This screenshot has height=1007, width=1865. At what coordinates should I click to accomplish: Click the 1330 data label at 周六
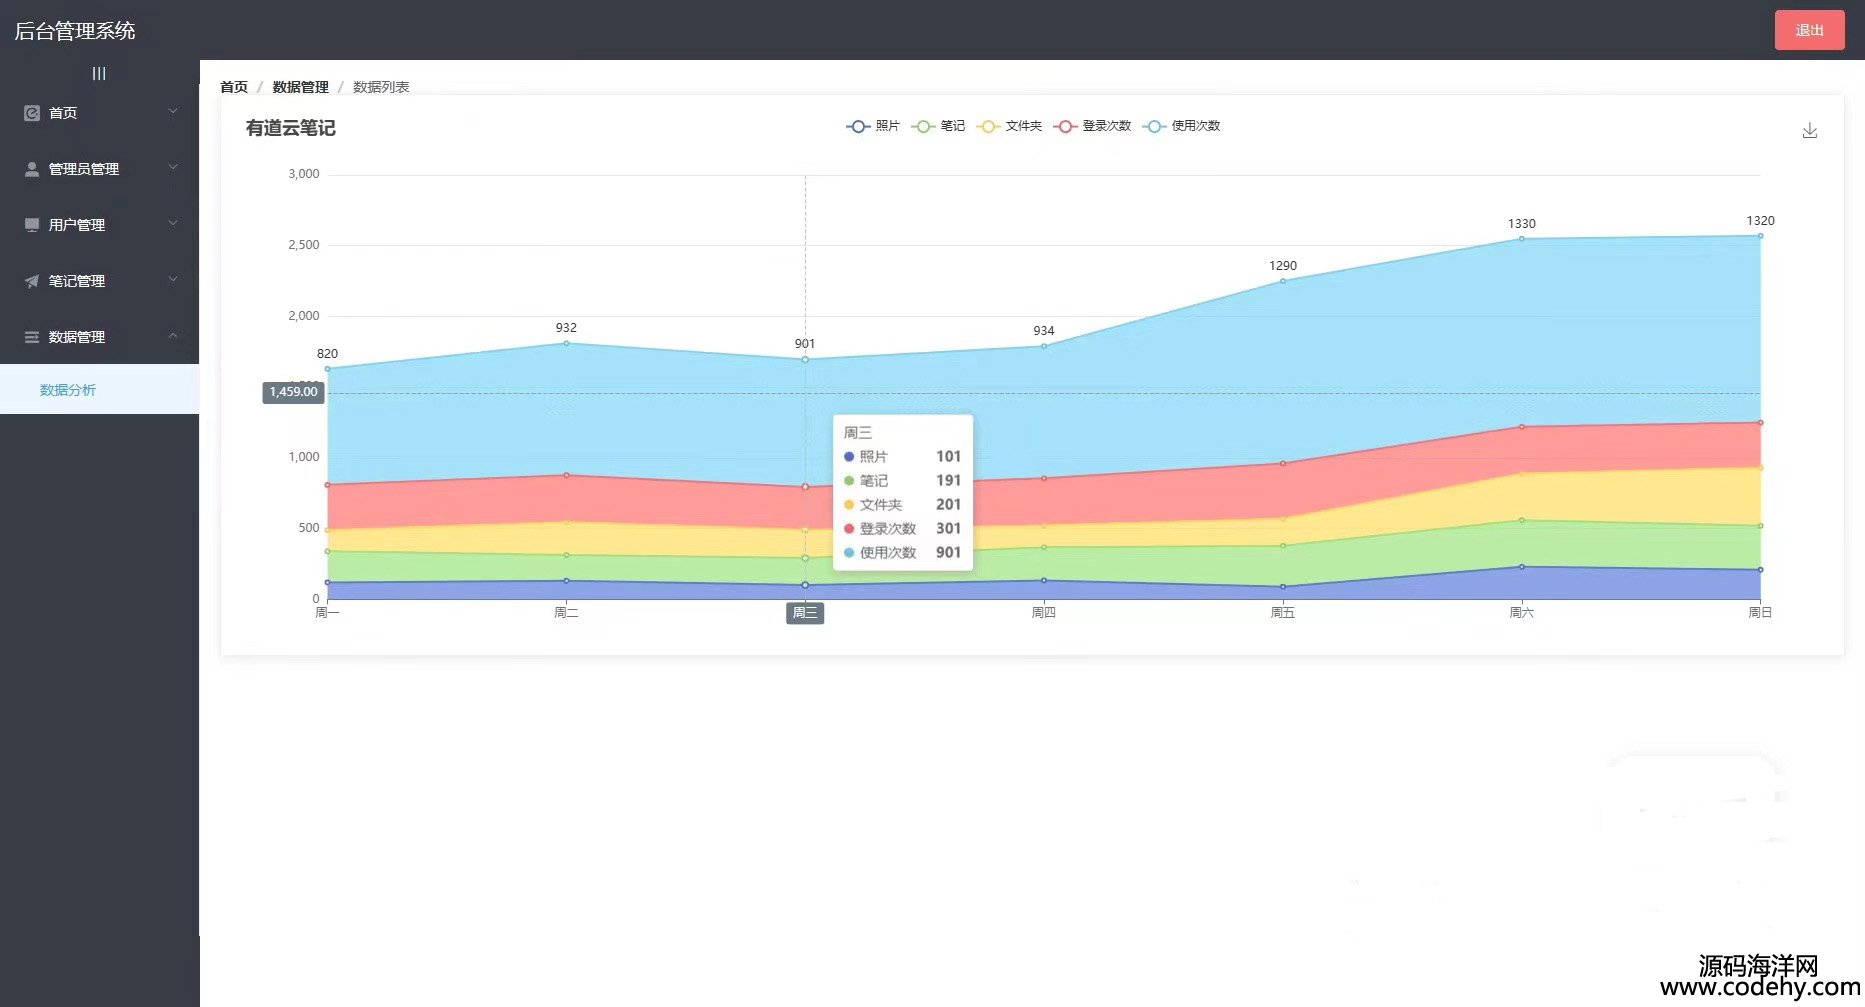[x=1521, y=224]
